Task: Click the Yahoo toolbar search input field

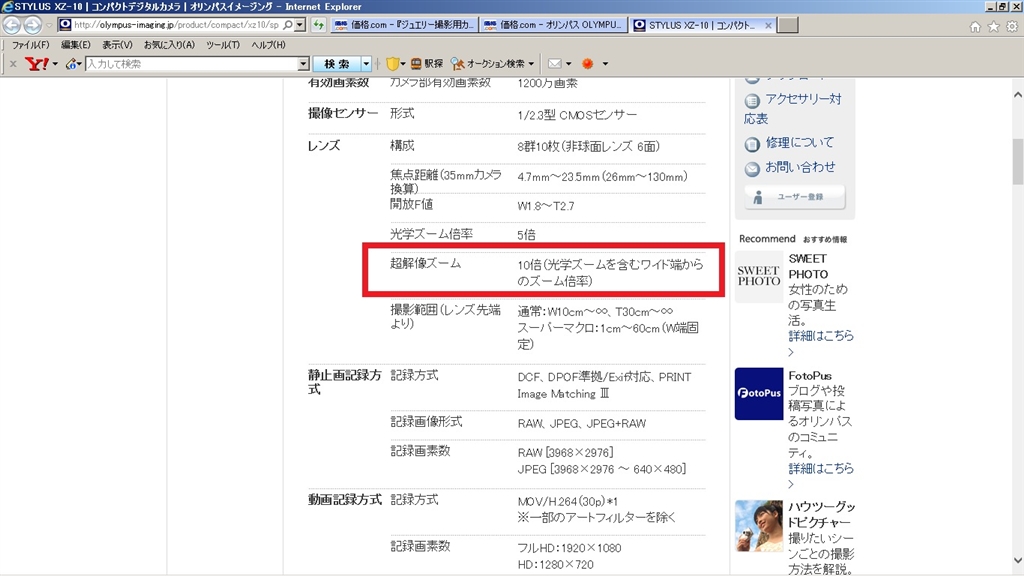Action: click(191, 63)
